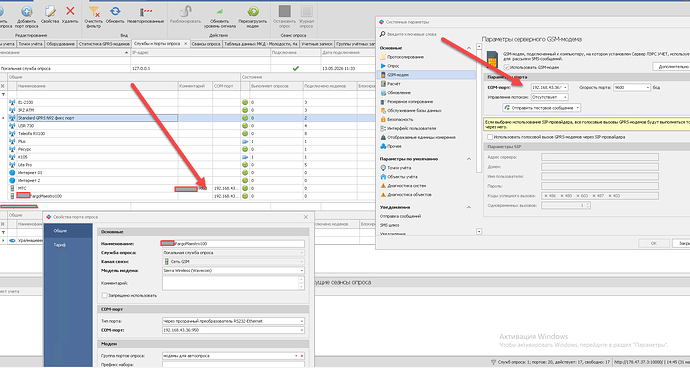Enable voice call via SIP-провайдера checkbox
Image resolution: width=690 pixels, height=368 pixels.
point(490,137)
